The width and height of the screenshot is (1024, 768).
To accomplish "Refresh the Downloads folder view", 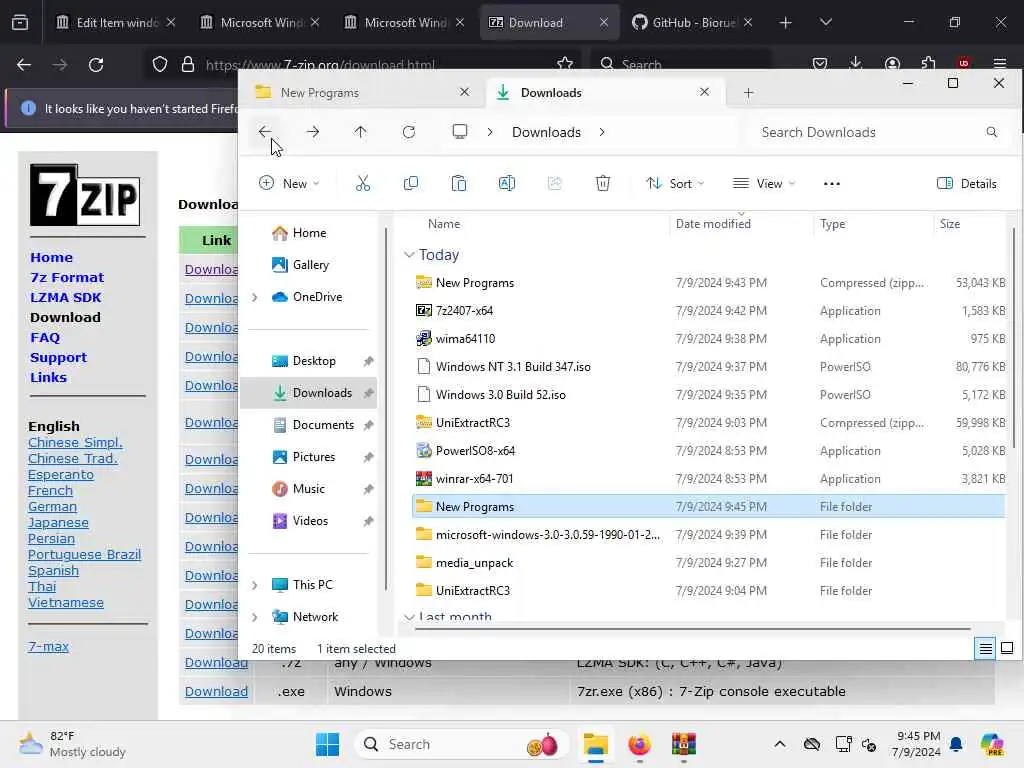I will pos(409,132).
